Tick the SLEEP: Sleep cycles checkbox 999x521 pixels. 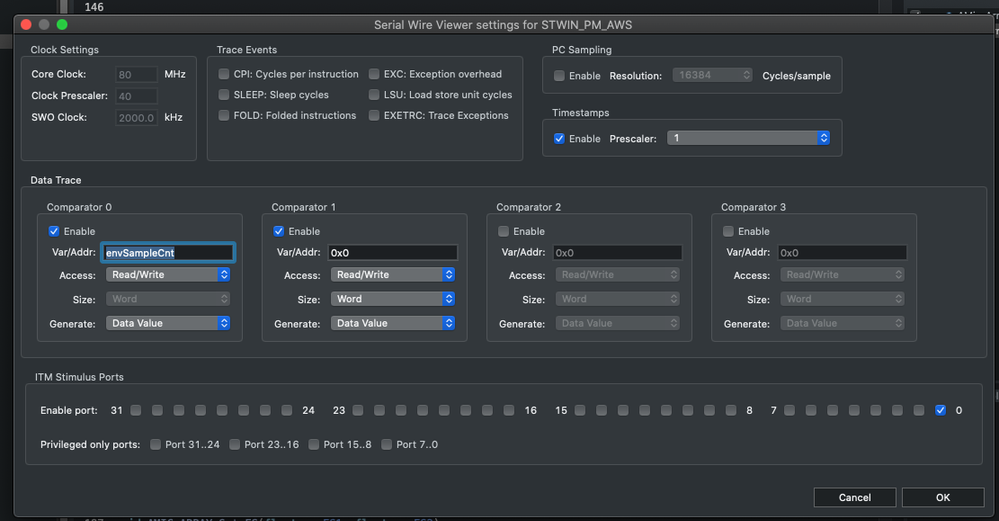coord(224,94)
